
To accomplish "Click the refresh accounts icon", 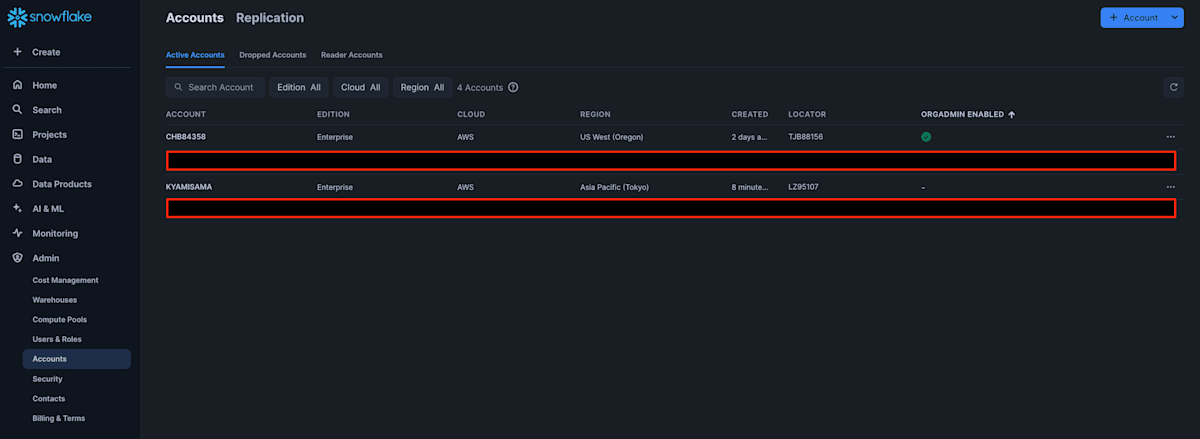I will coord(1174,87).
